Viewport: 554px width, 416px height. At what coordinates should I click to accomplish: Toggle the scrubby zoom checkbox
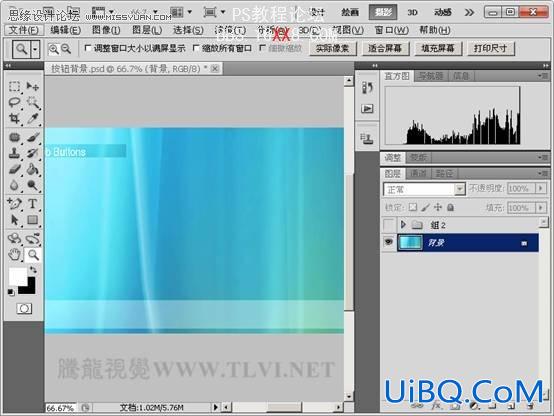point(262,48)
